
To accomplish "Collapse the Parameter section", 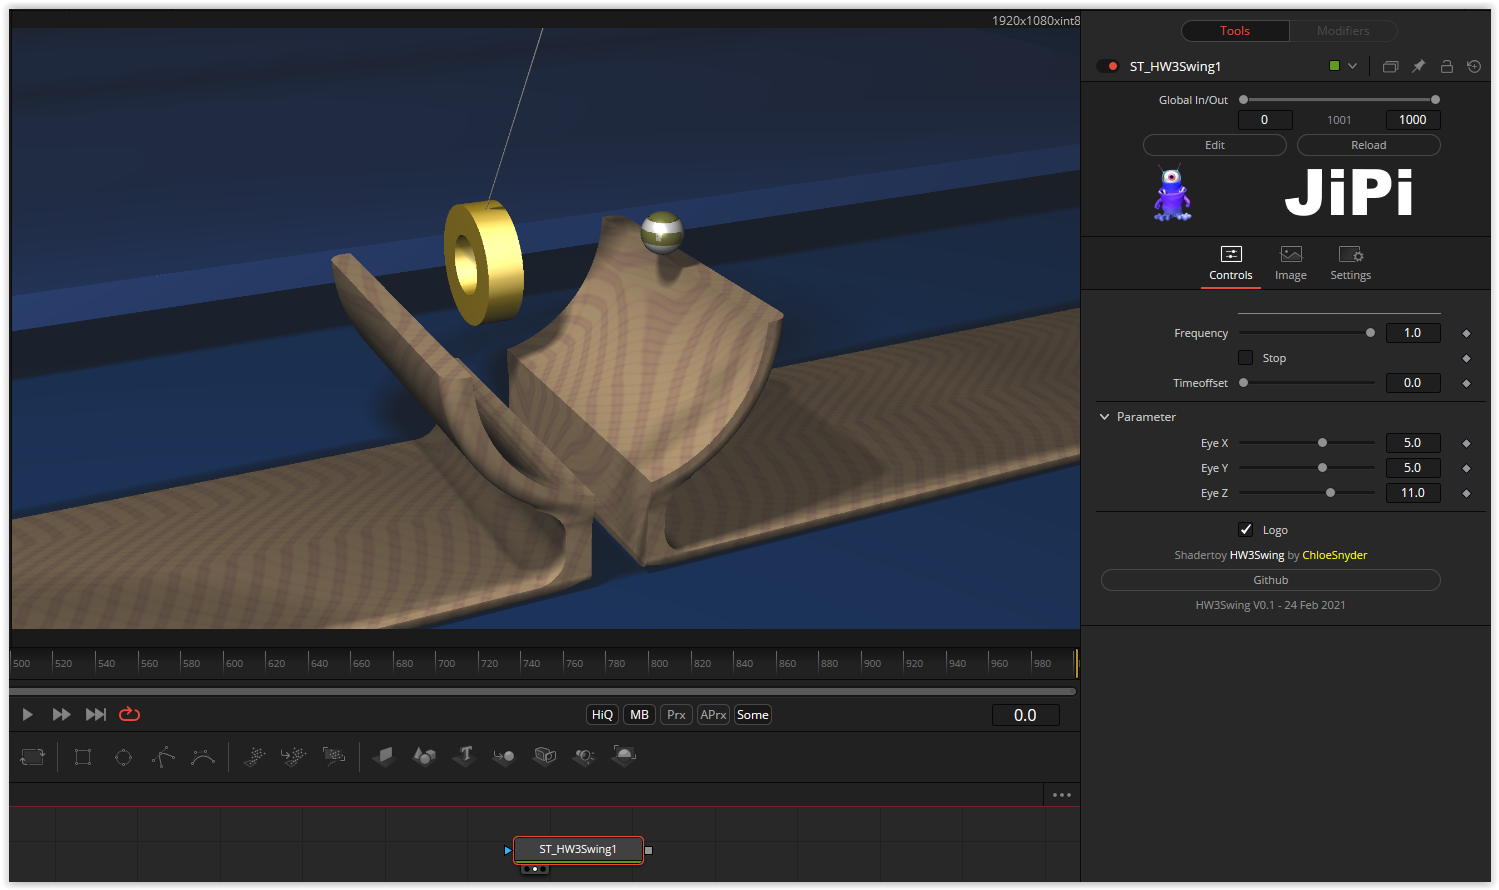I will [x=1105, y=417].
